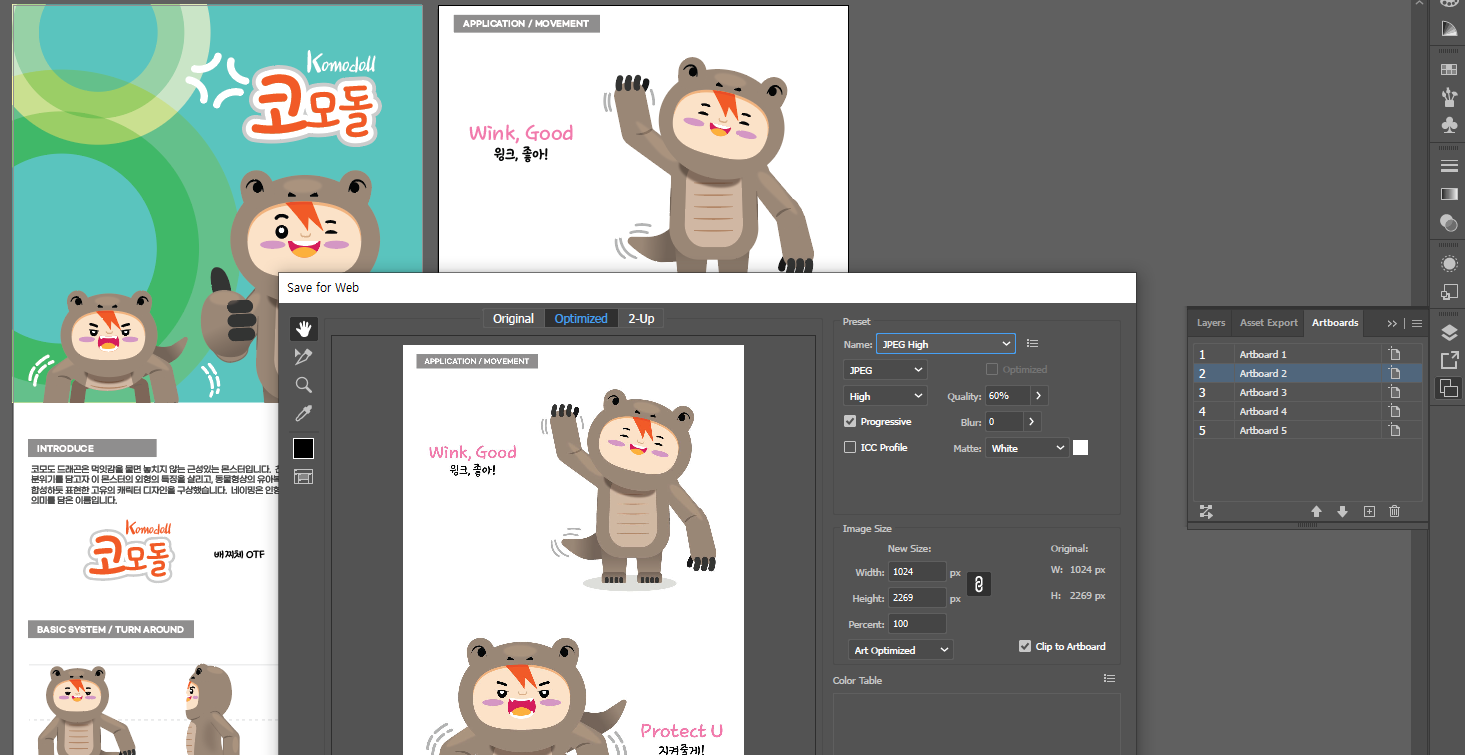Screen dimensions: 1465x755
Task: Toggle the Clip to Artboard checkbox
Action: [1025, 646]
